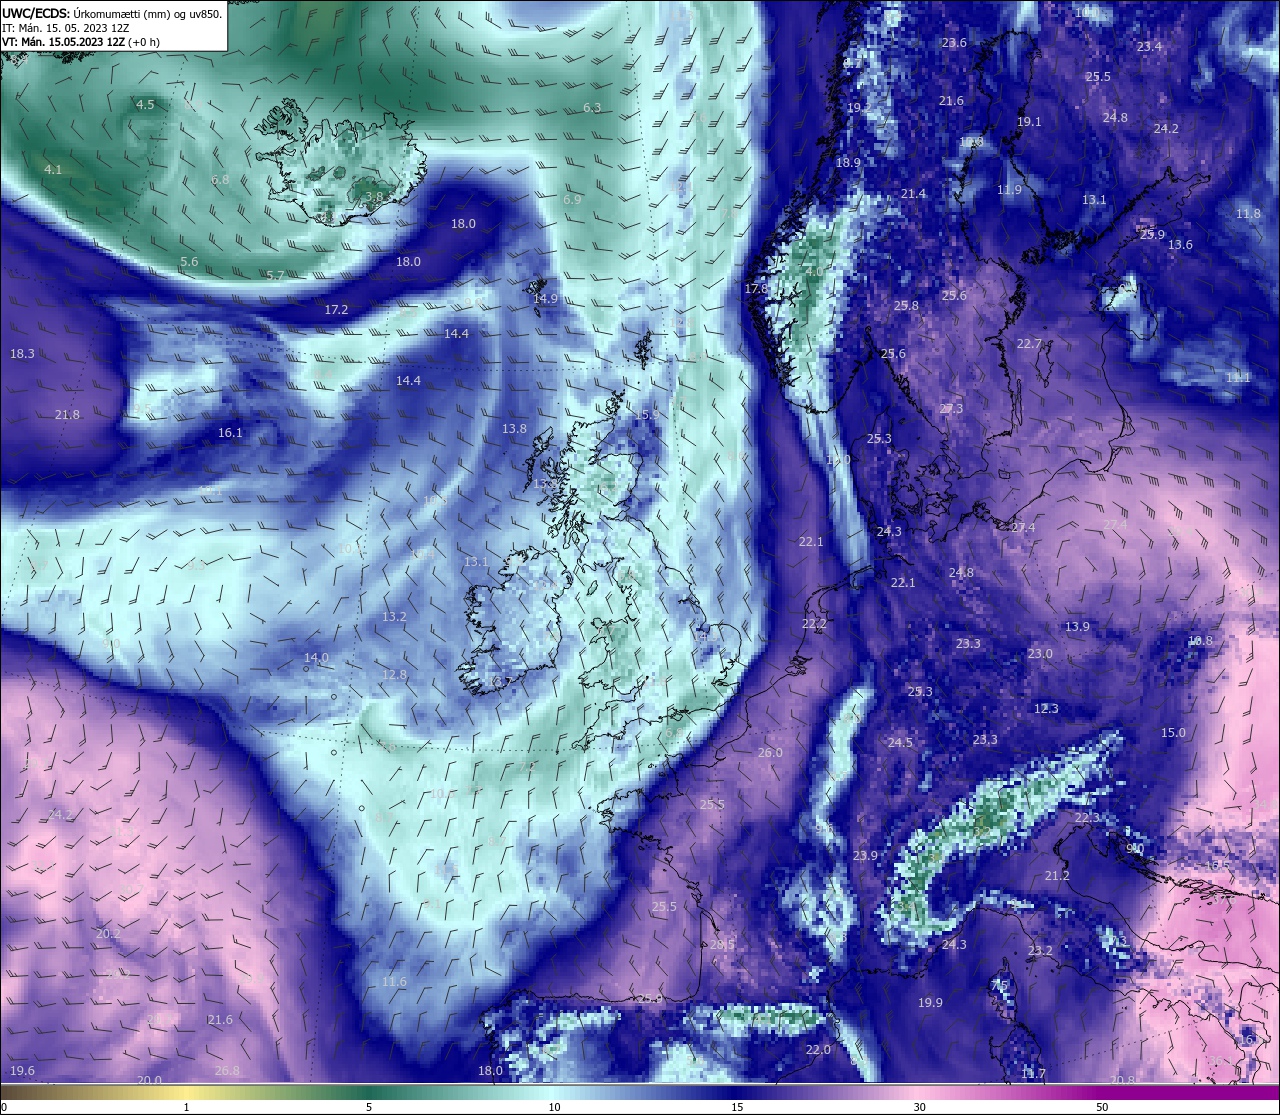Click the '5.7' value label
1280x1115 pixels.
(x=276, y=276)
